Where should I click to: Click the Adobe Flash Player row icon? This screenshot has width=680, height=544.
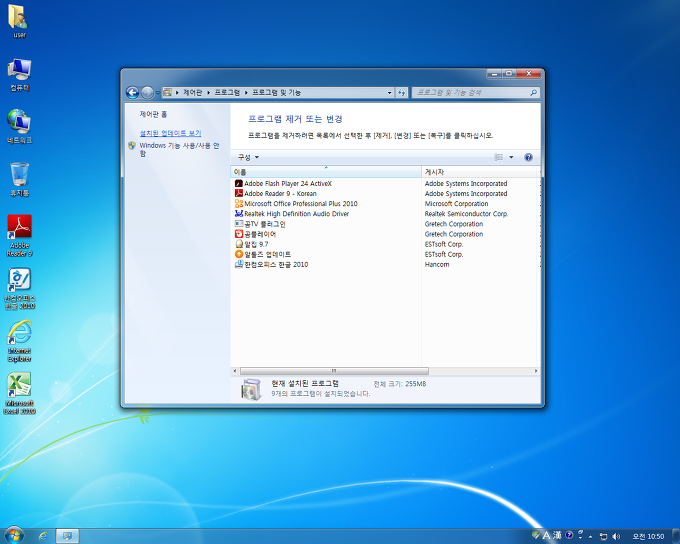[x=239, y=184]
